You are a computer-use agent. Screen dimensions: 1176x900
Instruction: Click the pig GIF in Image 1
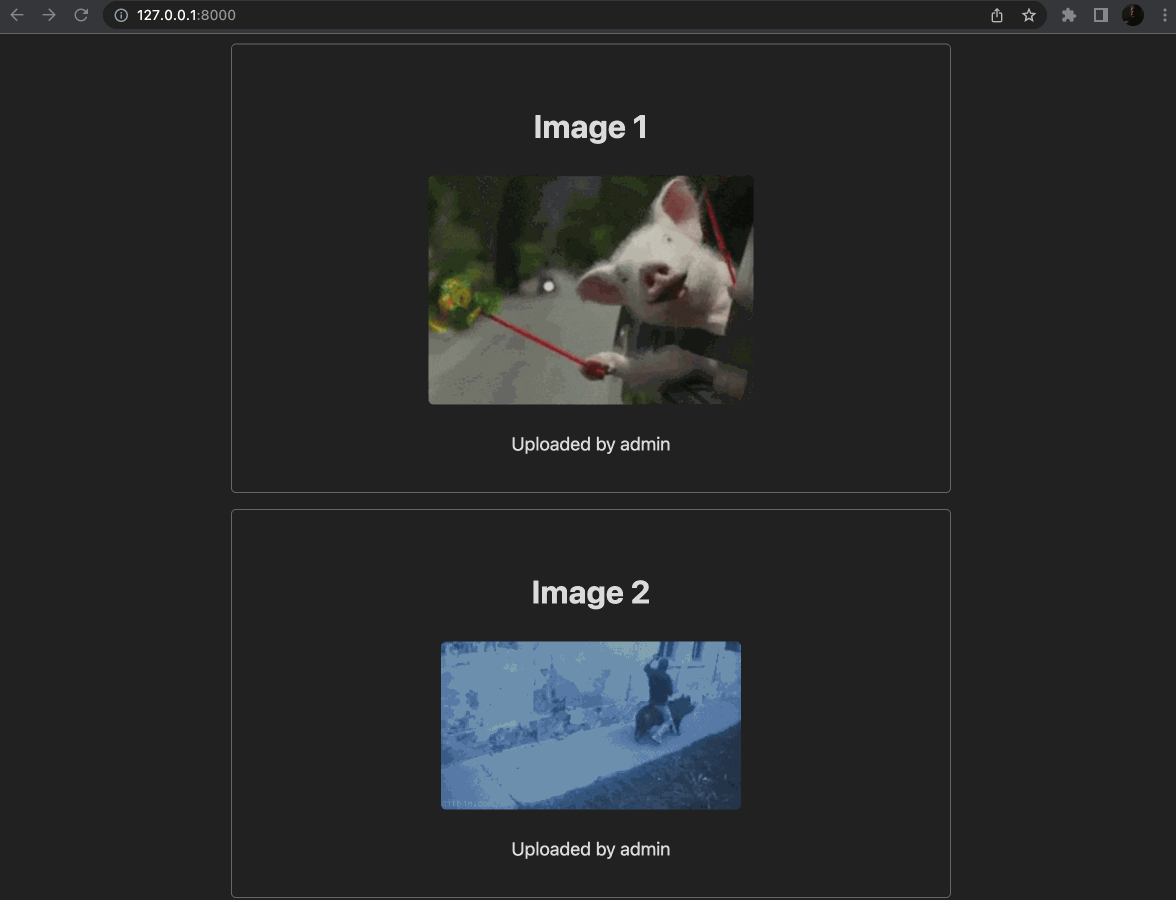coord(590,289)
